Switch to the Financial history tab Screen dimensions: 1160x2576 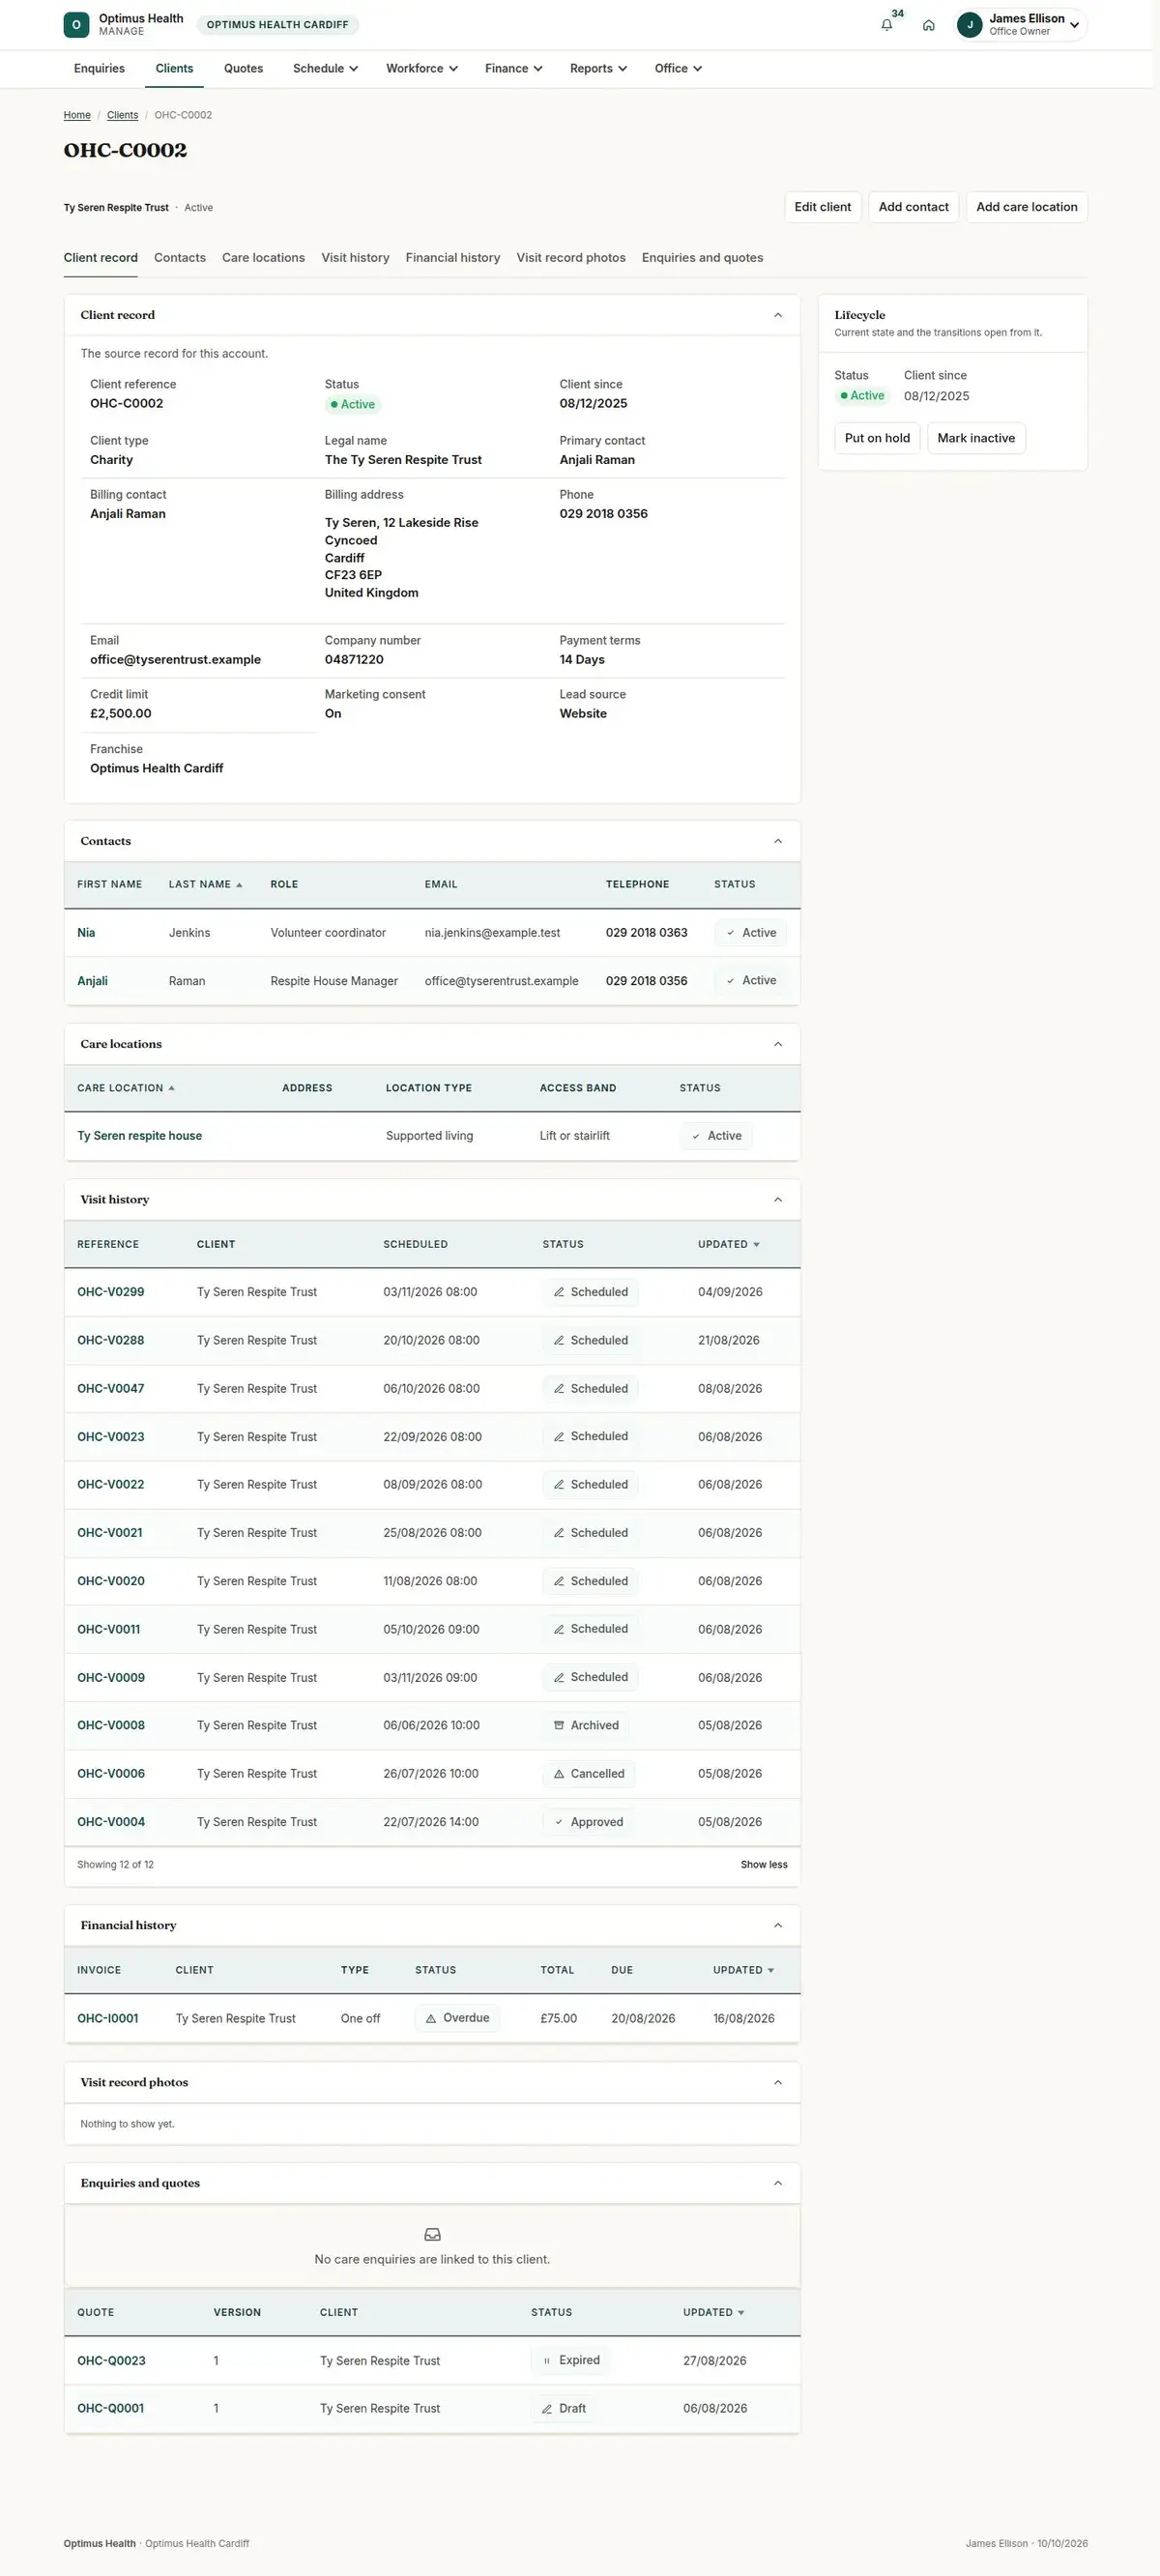[453, 258]
